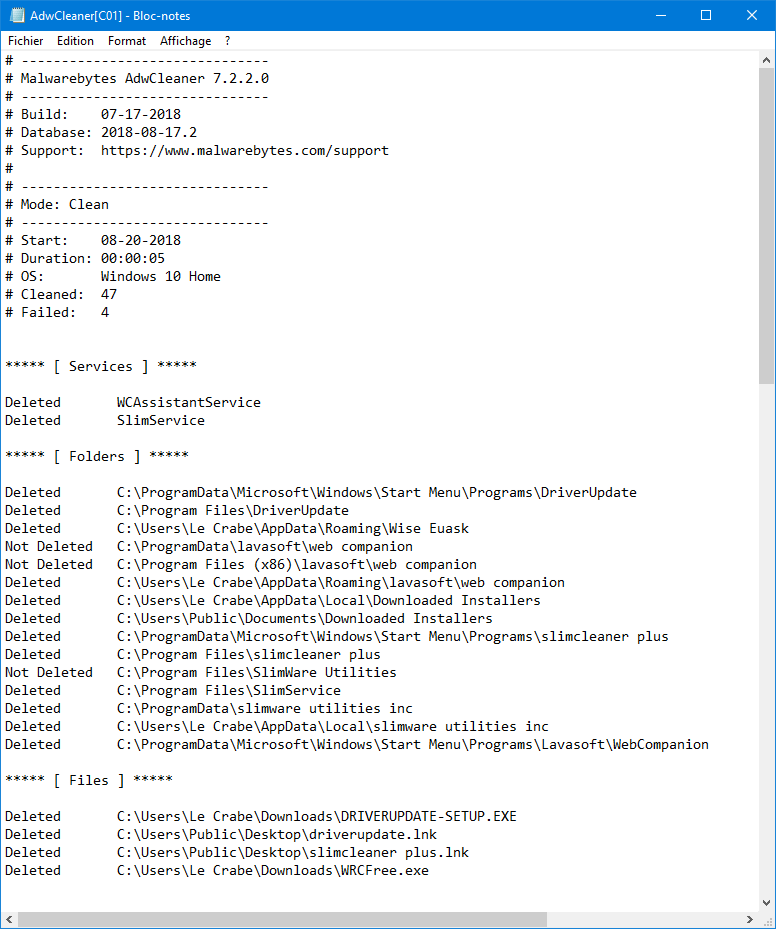Click the Build date 07-17-2018

tap(141, 114)
